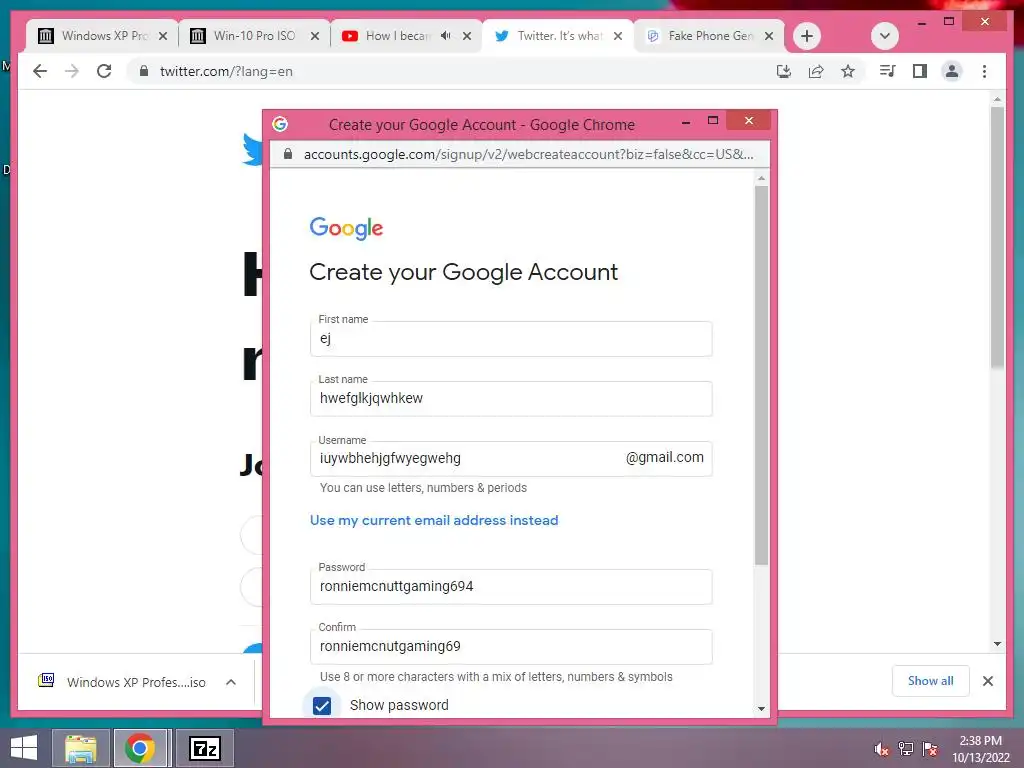This screenshot has width=1024, height=768.
Task: Click the main Twitter page scrollbar thumb
Action: click(x=997, y=236)
